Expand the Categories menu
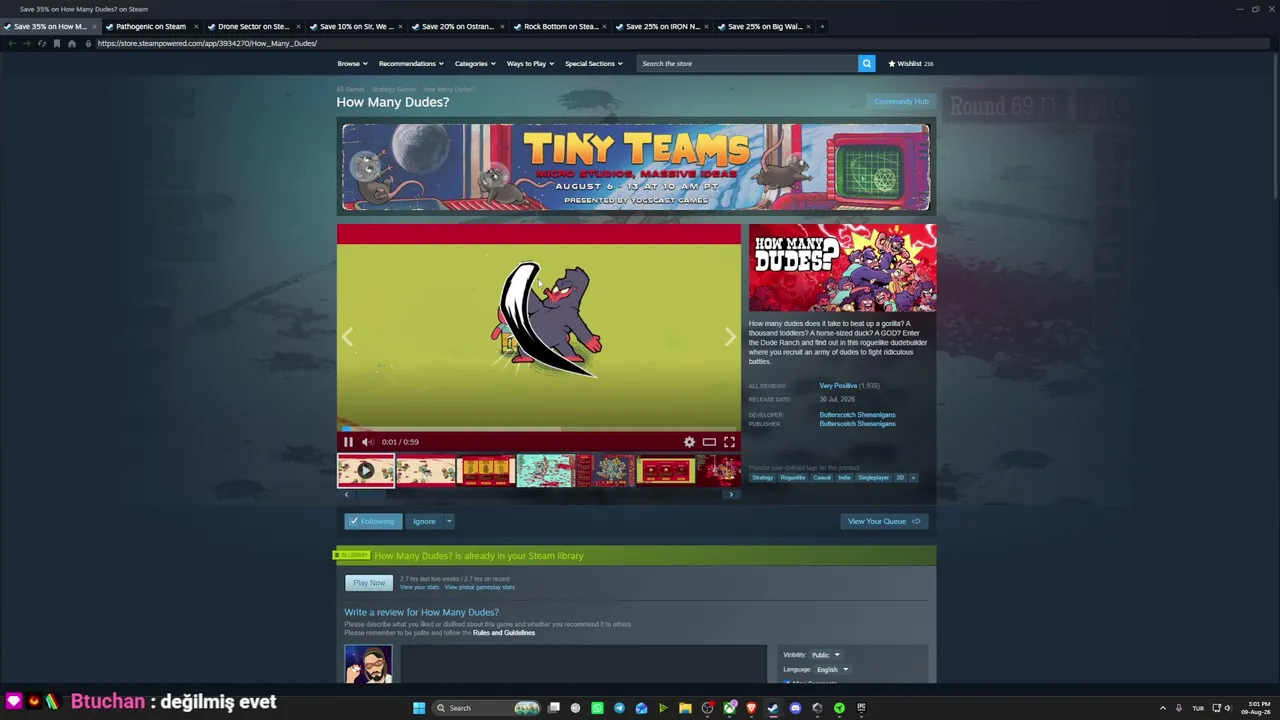Screen dimensions: 1280x720 (x=475, y=63)
